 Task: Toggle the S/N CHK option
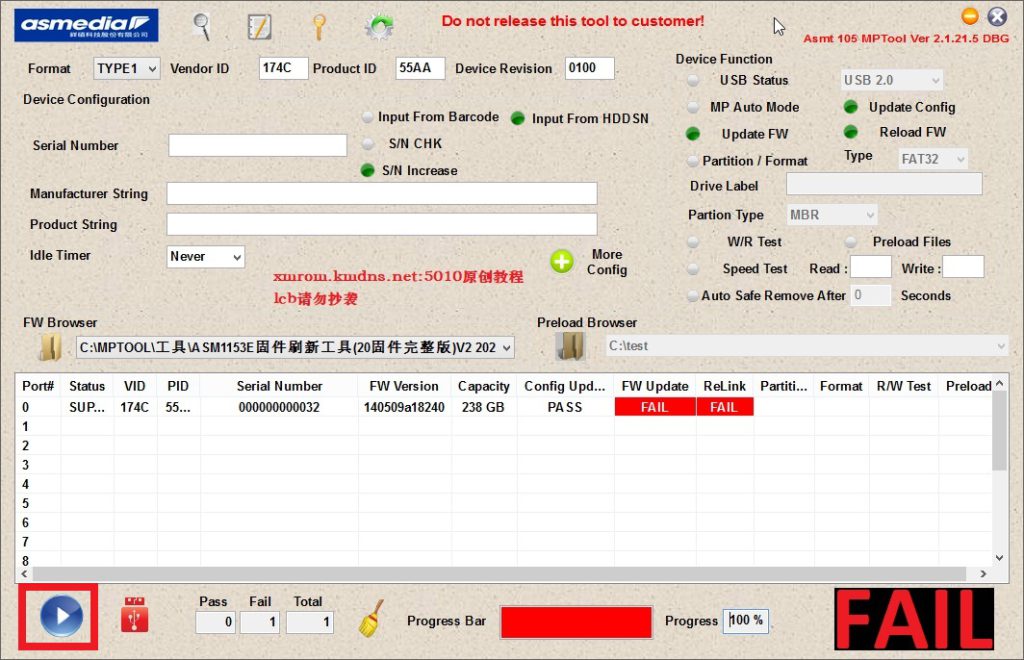(368, 144)
